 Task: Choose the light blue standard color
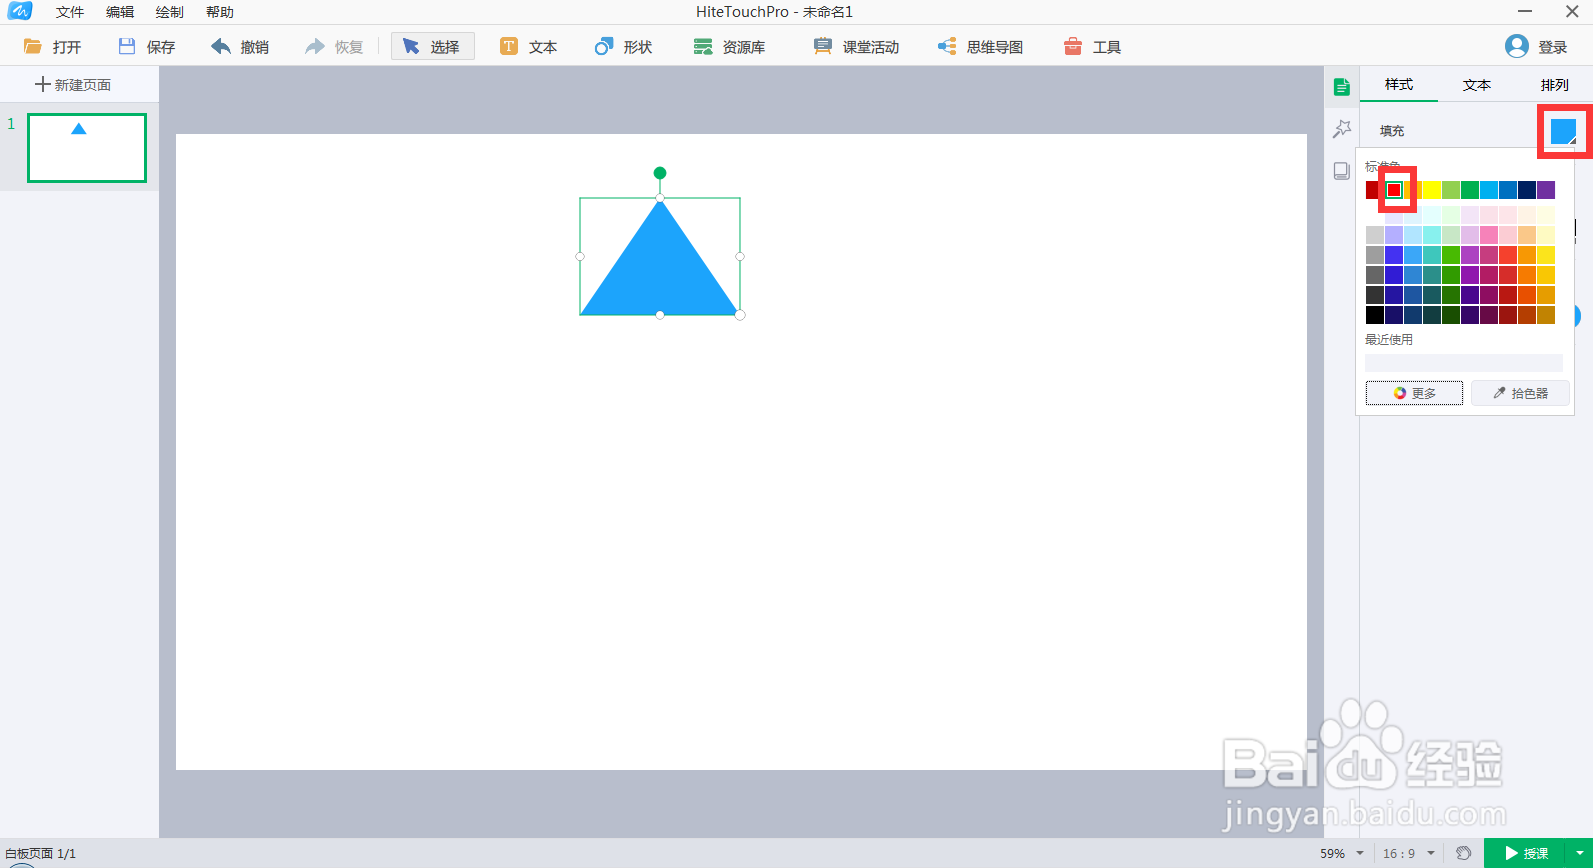point(1489,190)
